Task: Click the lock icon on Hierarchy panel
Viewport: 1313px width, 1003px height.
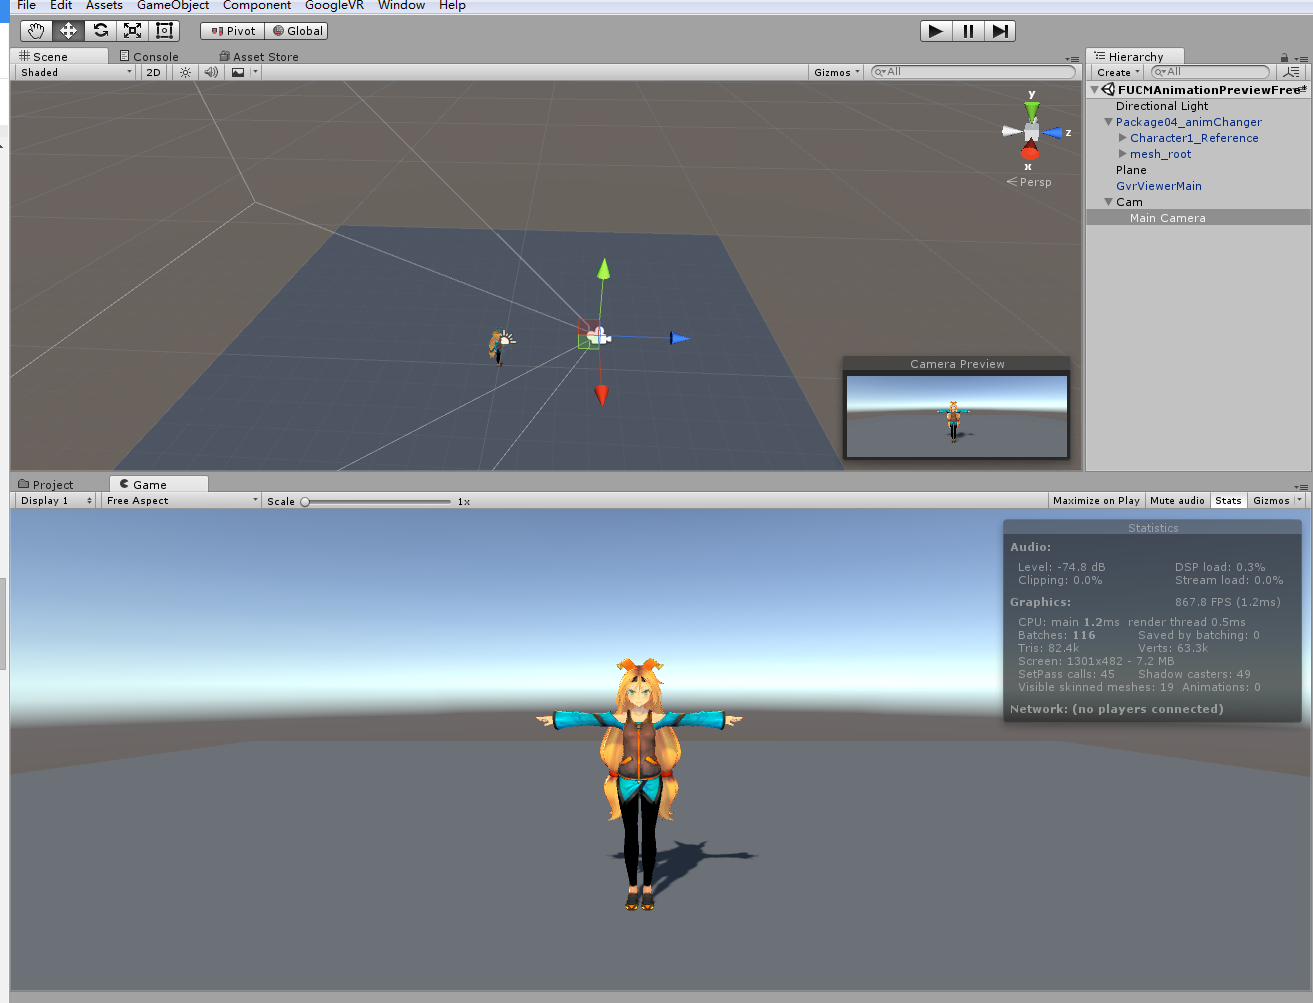Action: (x=1284, y=57)
